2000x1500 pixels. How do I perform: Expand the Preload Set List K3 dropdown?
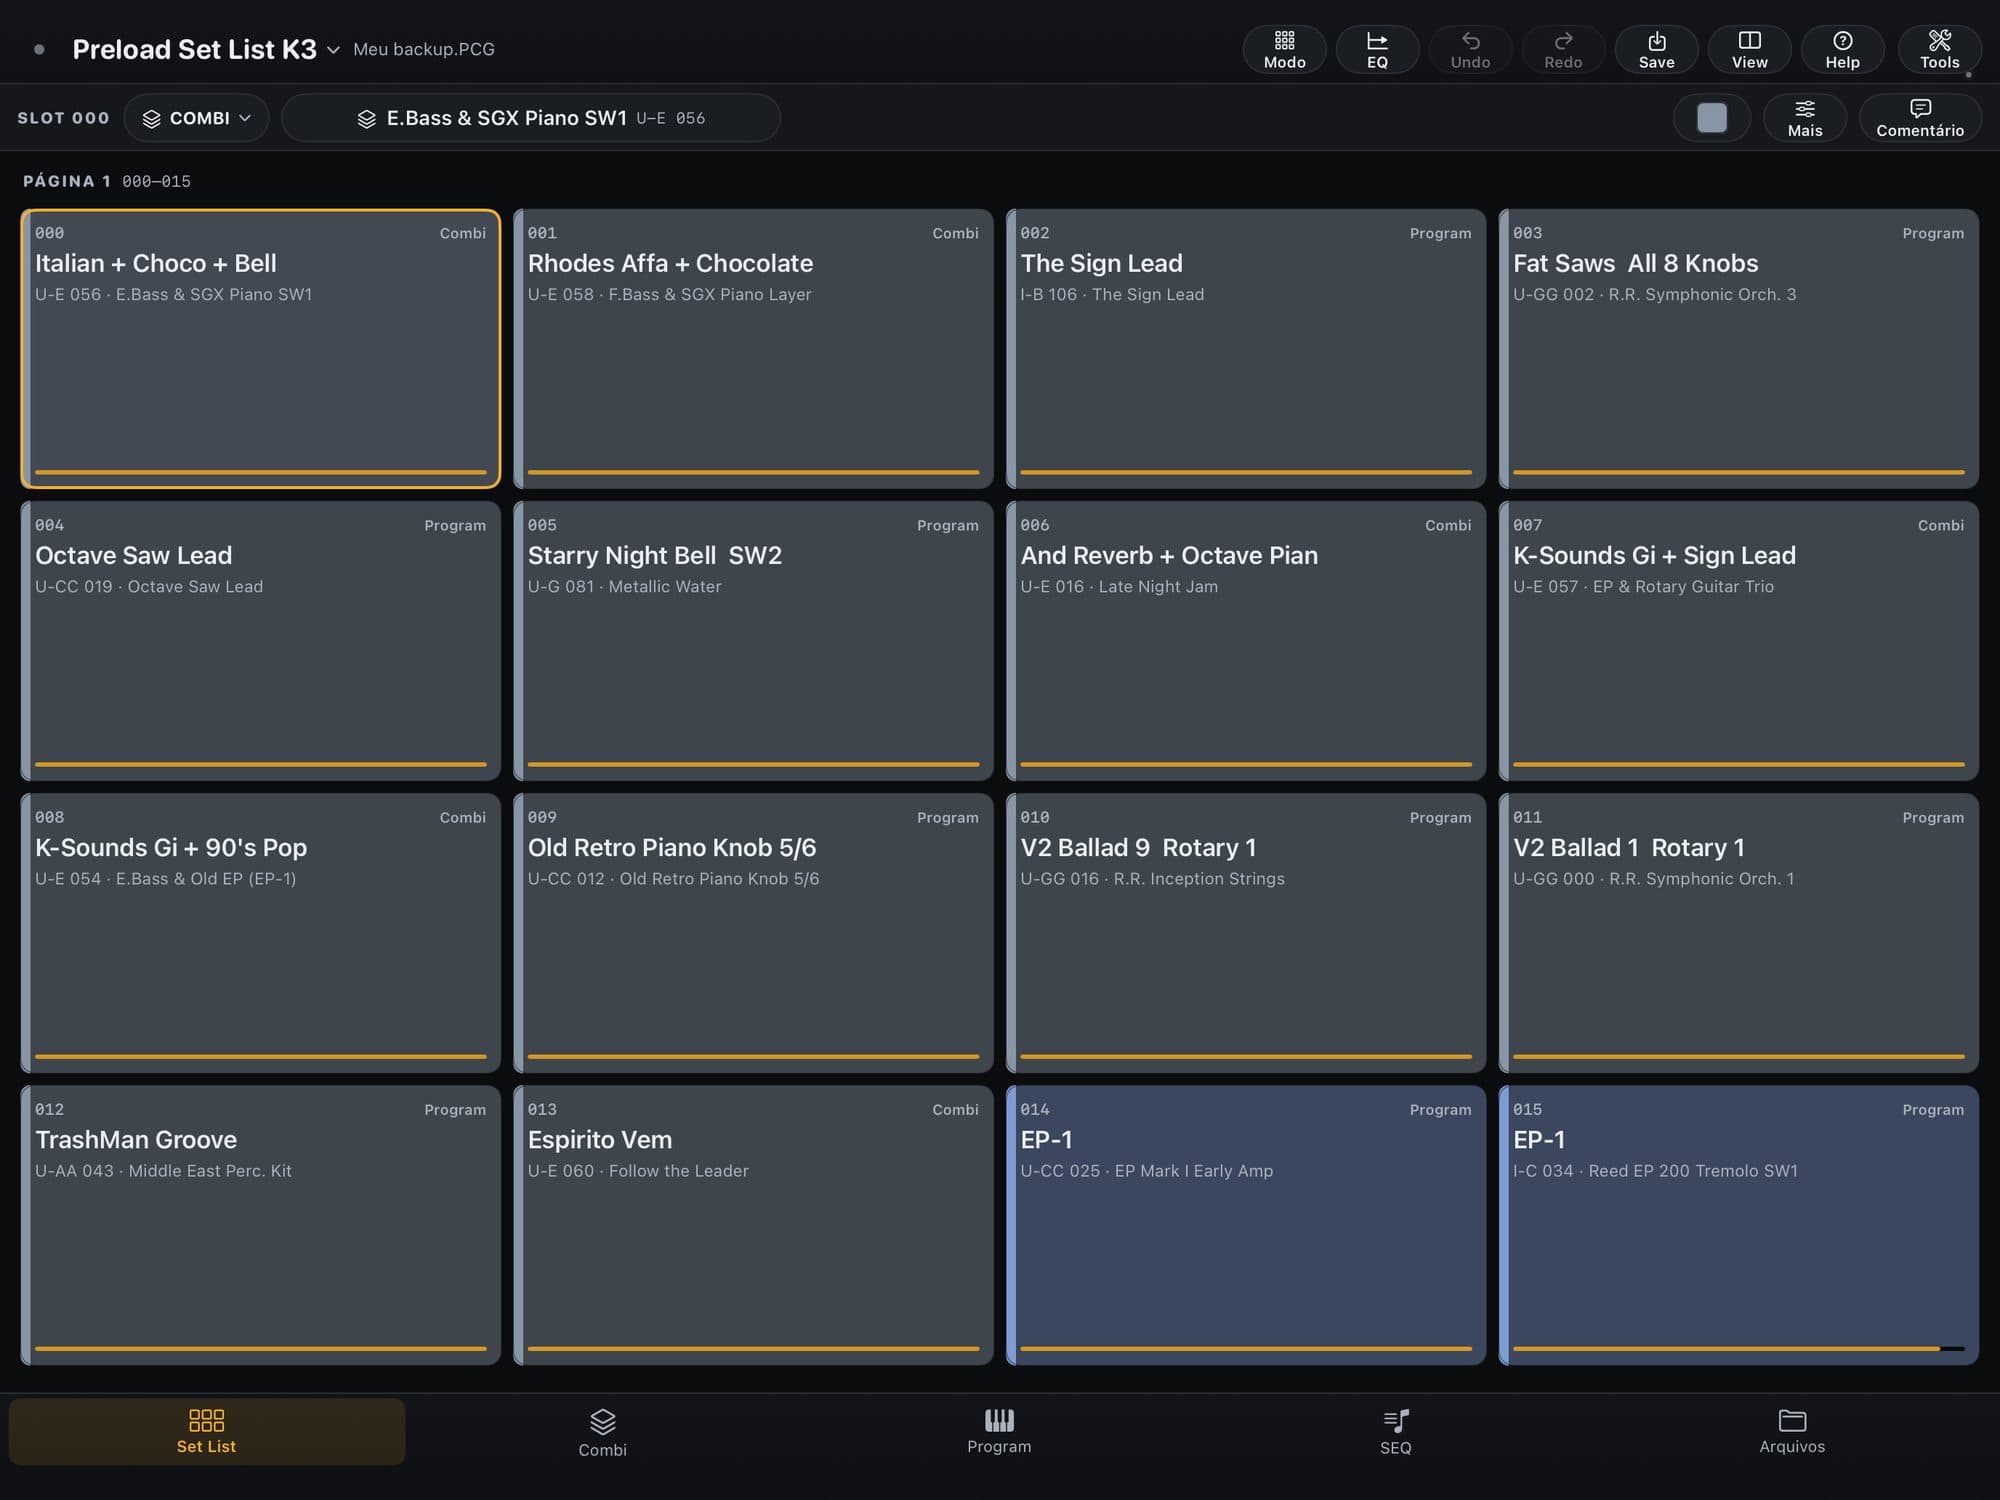206,49
